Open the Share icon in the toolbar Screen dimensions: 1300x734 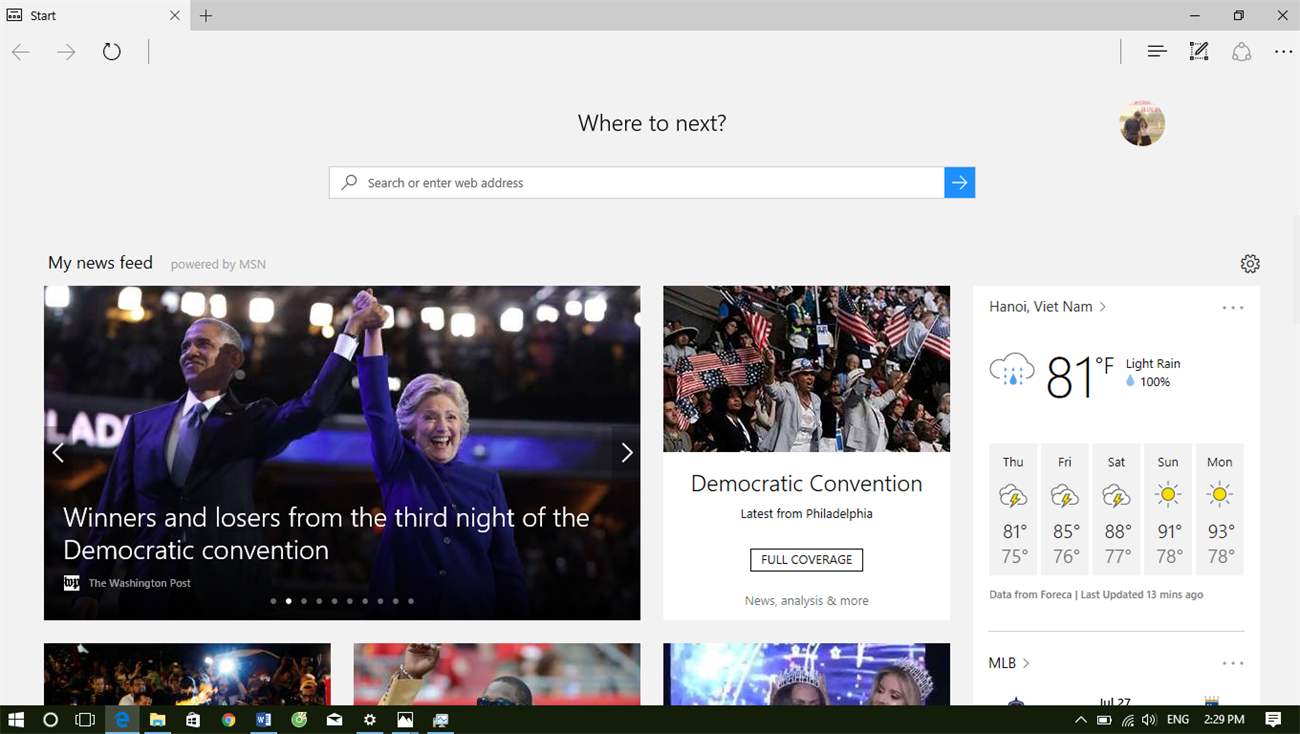[1241, 52]
